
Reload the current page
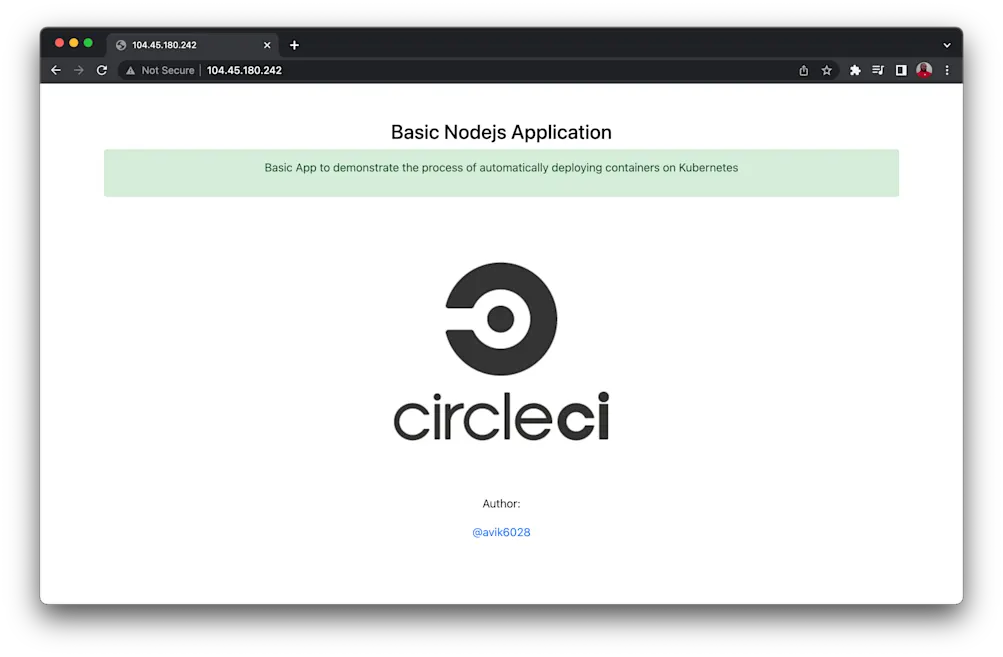pyautogui.click(x=102, y=70)
